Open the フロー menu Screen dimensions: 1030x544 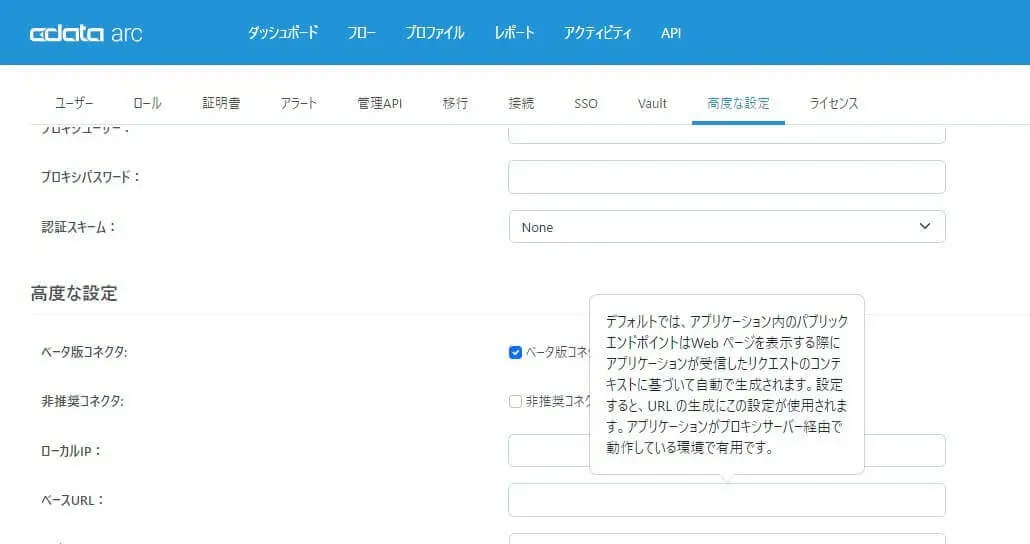[x=361, y=33]
